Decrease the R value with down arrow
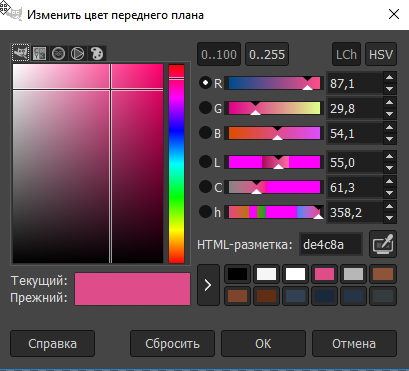This screenshot has width=409, height=371. (389, 89)
